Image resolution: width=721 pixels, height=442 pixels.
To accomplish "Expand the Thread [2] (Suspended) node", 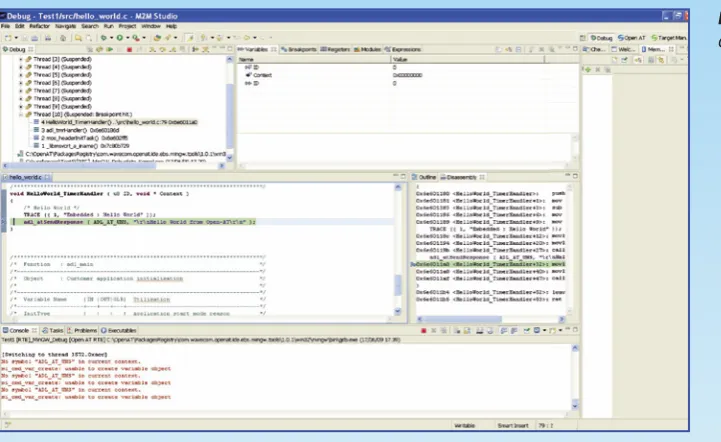I will (x=20, y=59).
